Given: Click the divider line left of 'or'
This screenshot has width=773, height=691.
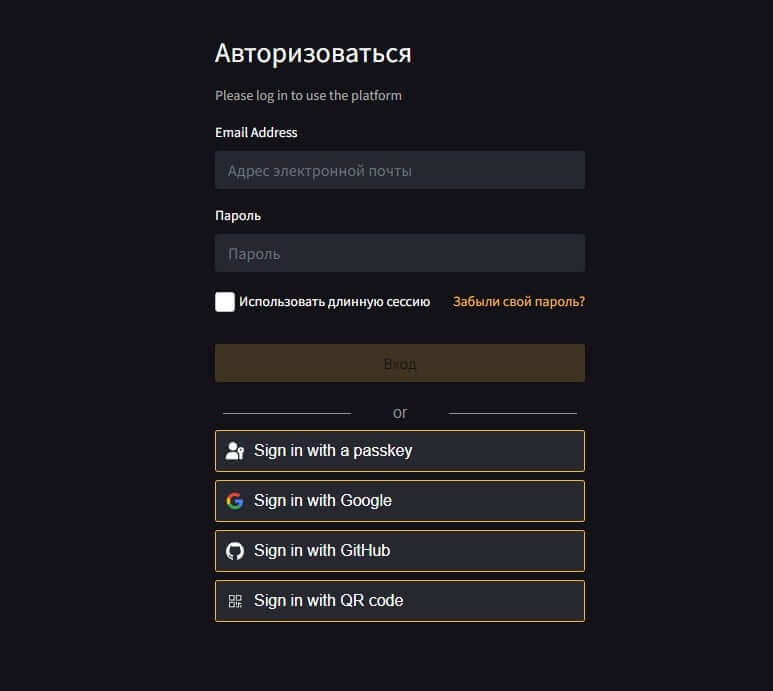Looking at the screenshot, I should click(287, 412).
